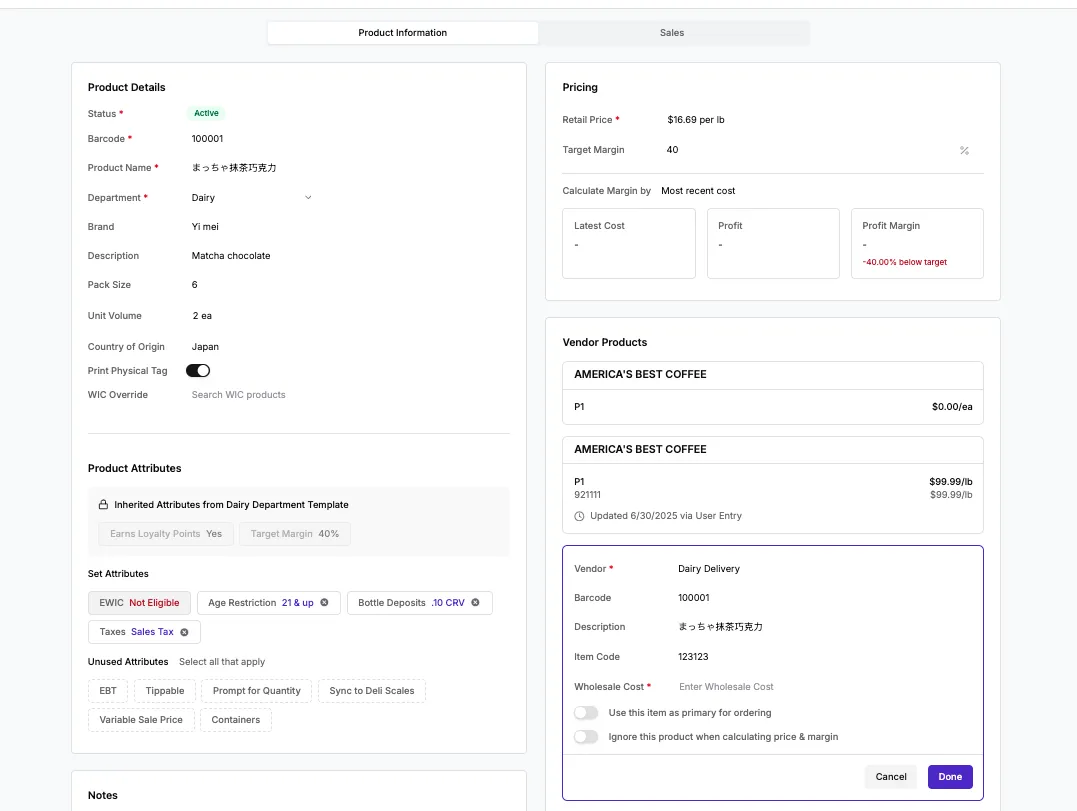Click the percent icon beside Target Margin
Screen dimensions: 1077x811
pyautogui.click(x=964, y=150)
